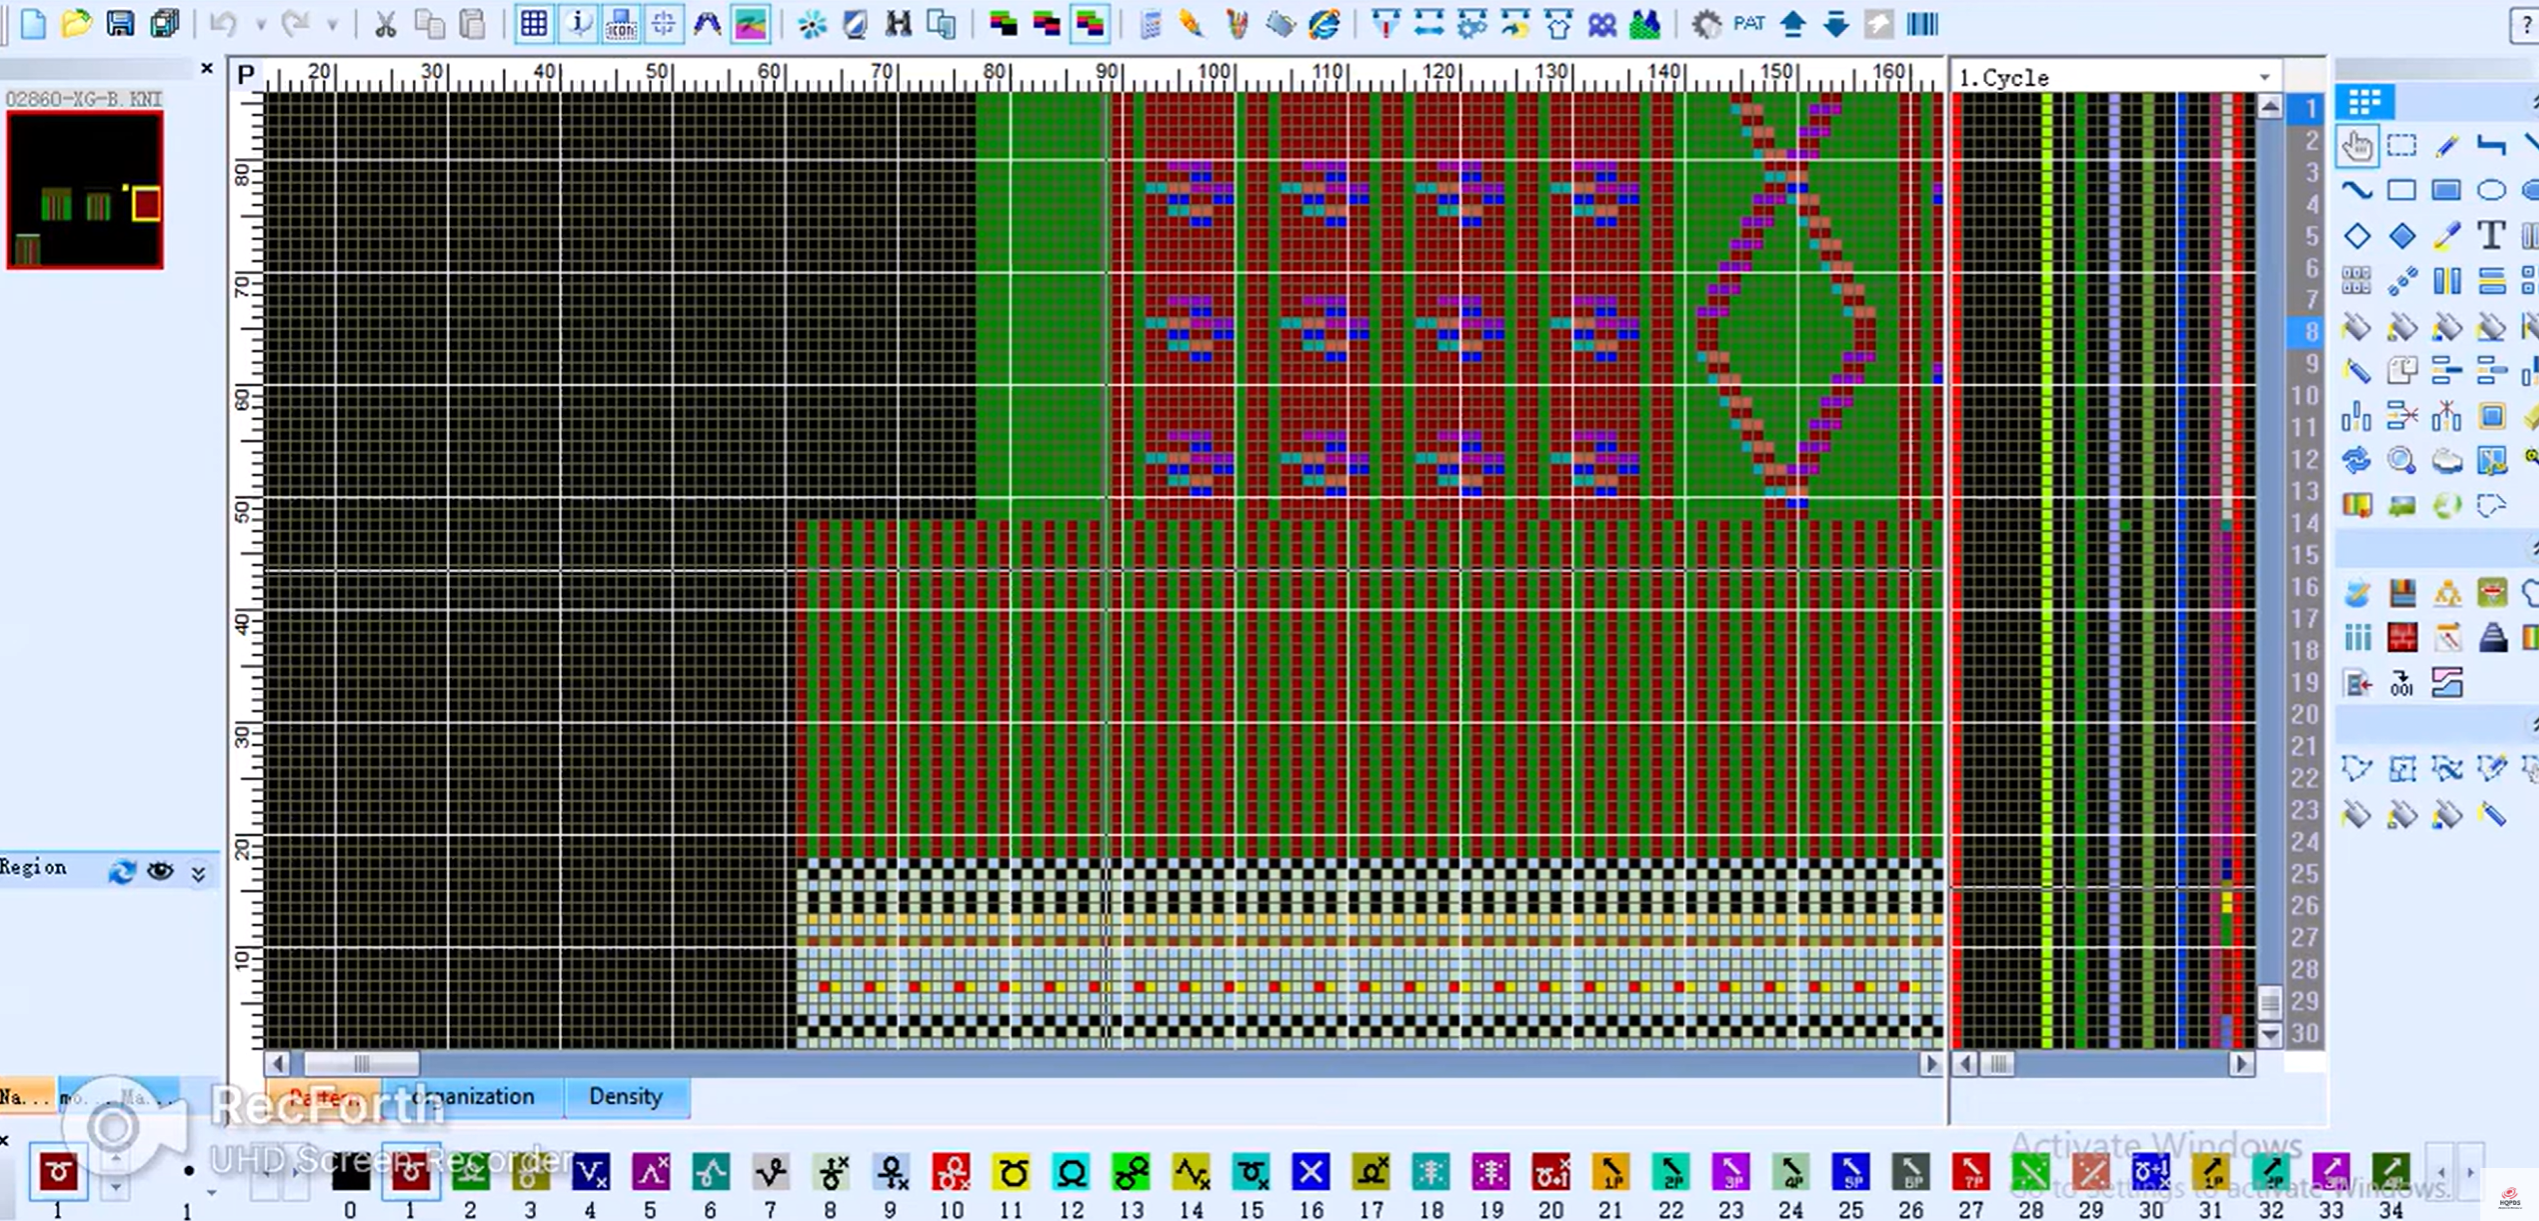Select the dashed rectangle selection tool
The height and width of the screenshot is (1221, 2539).
pyautogui.click(x=2402, y=146)
